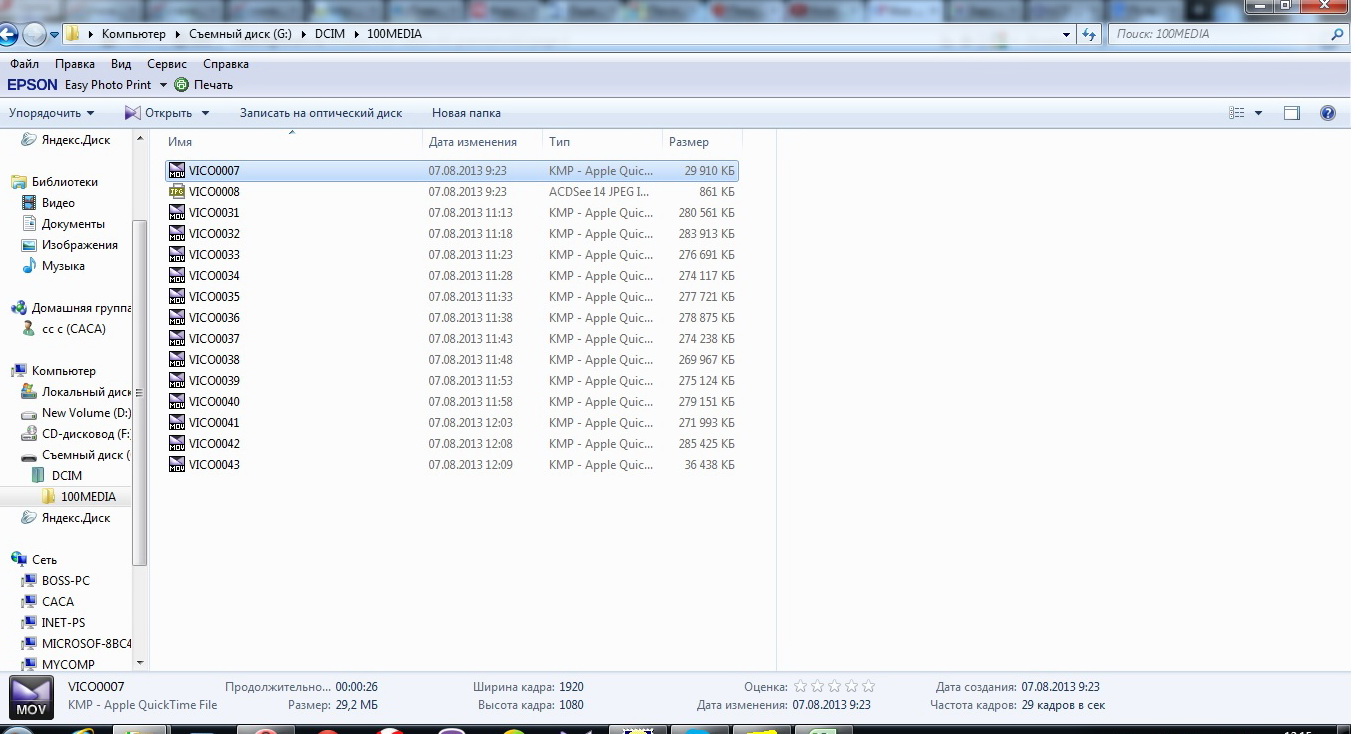Open the view options dropdown arrow
This screenshot has height=734, width=1362.
pos(1258,113)
